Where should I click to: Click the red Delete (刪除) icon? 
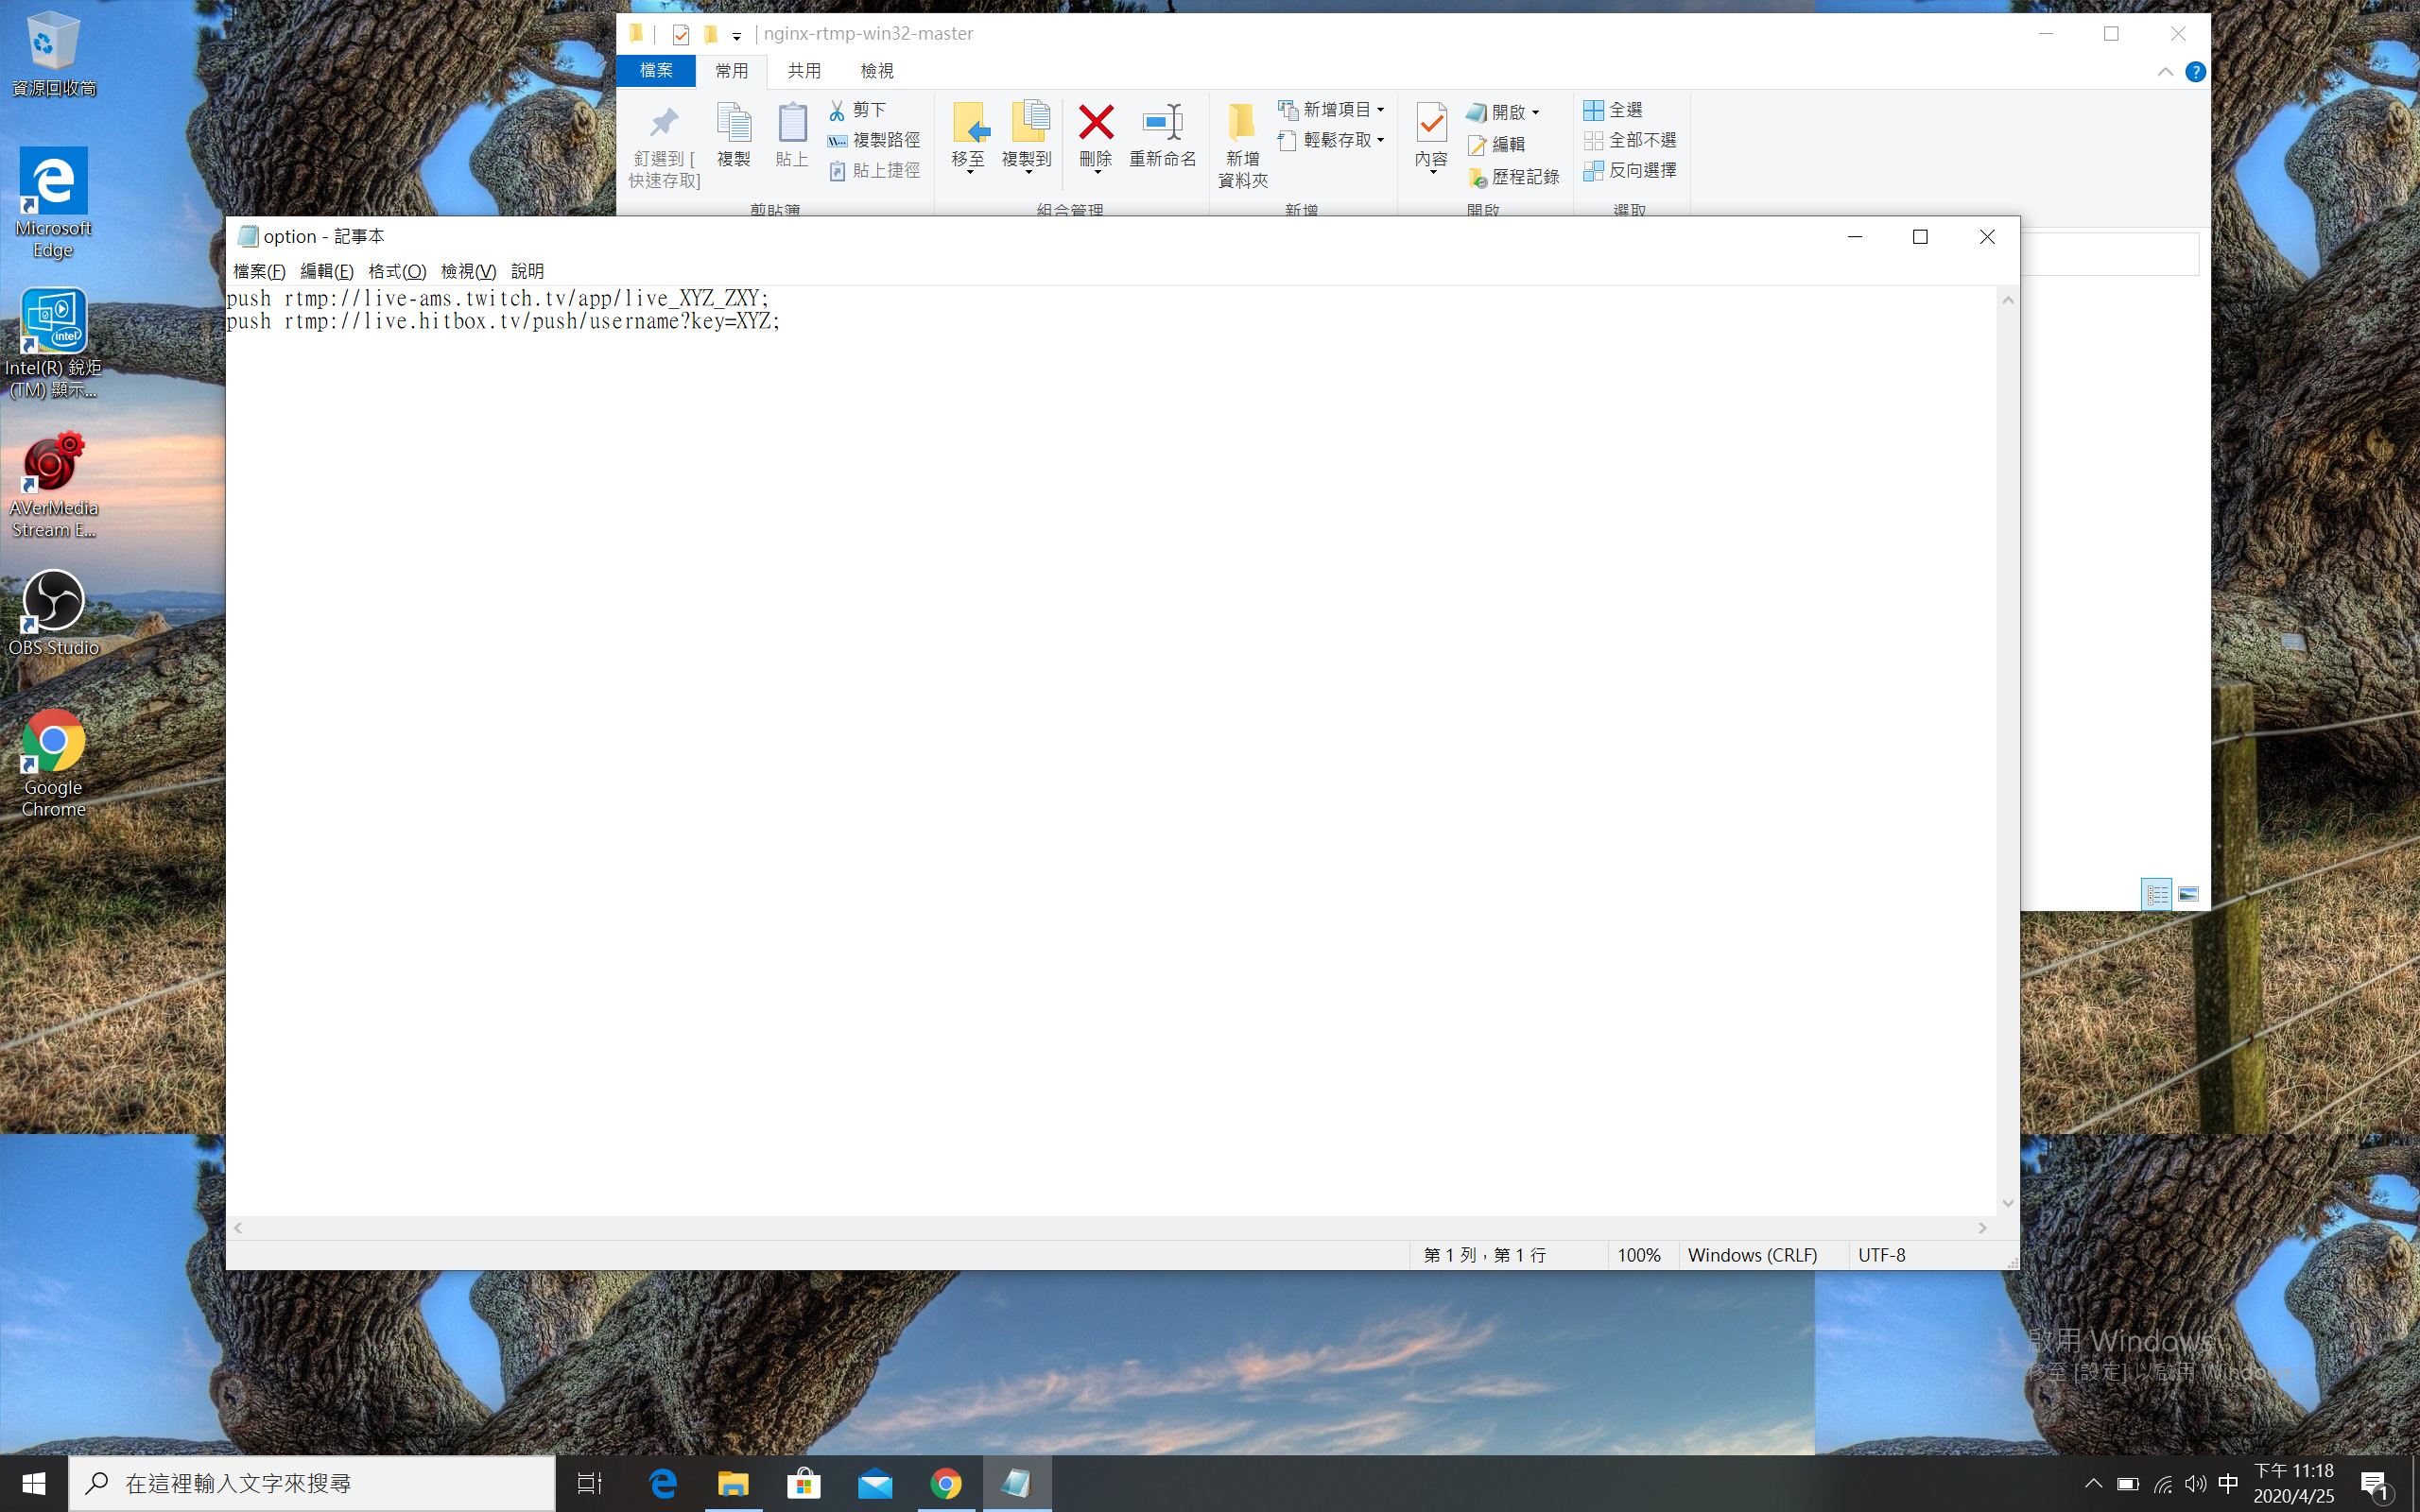(1096, 124)
